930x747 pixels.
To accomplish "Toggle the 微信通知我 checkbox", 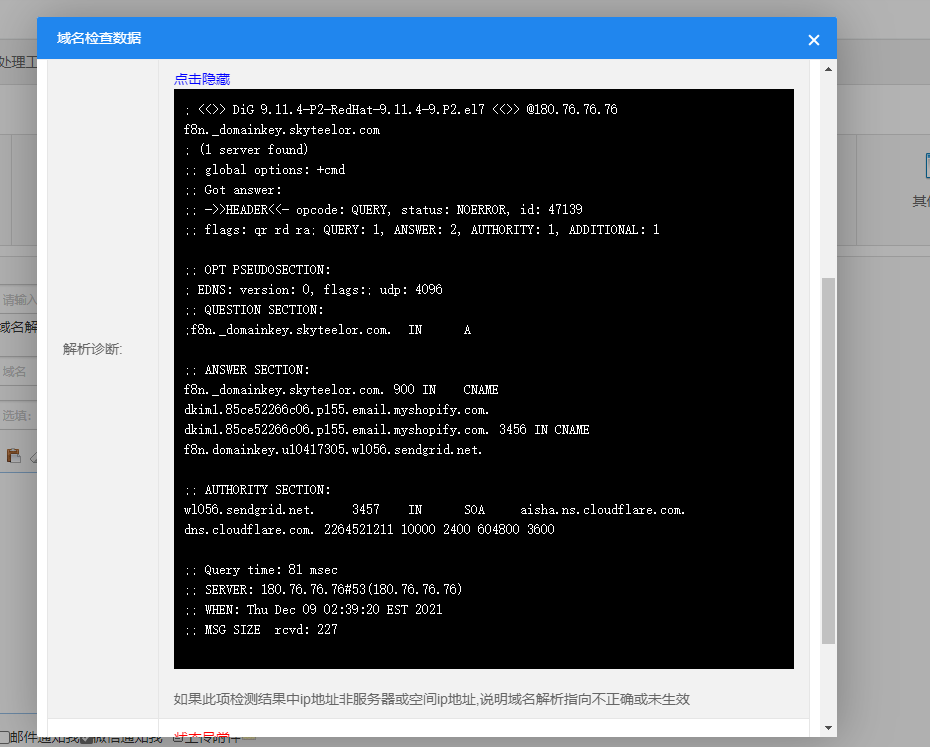I will 88,738.
